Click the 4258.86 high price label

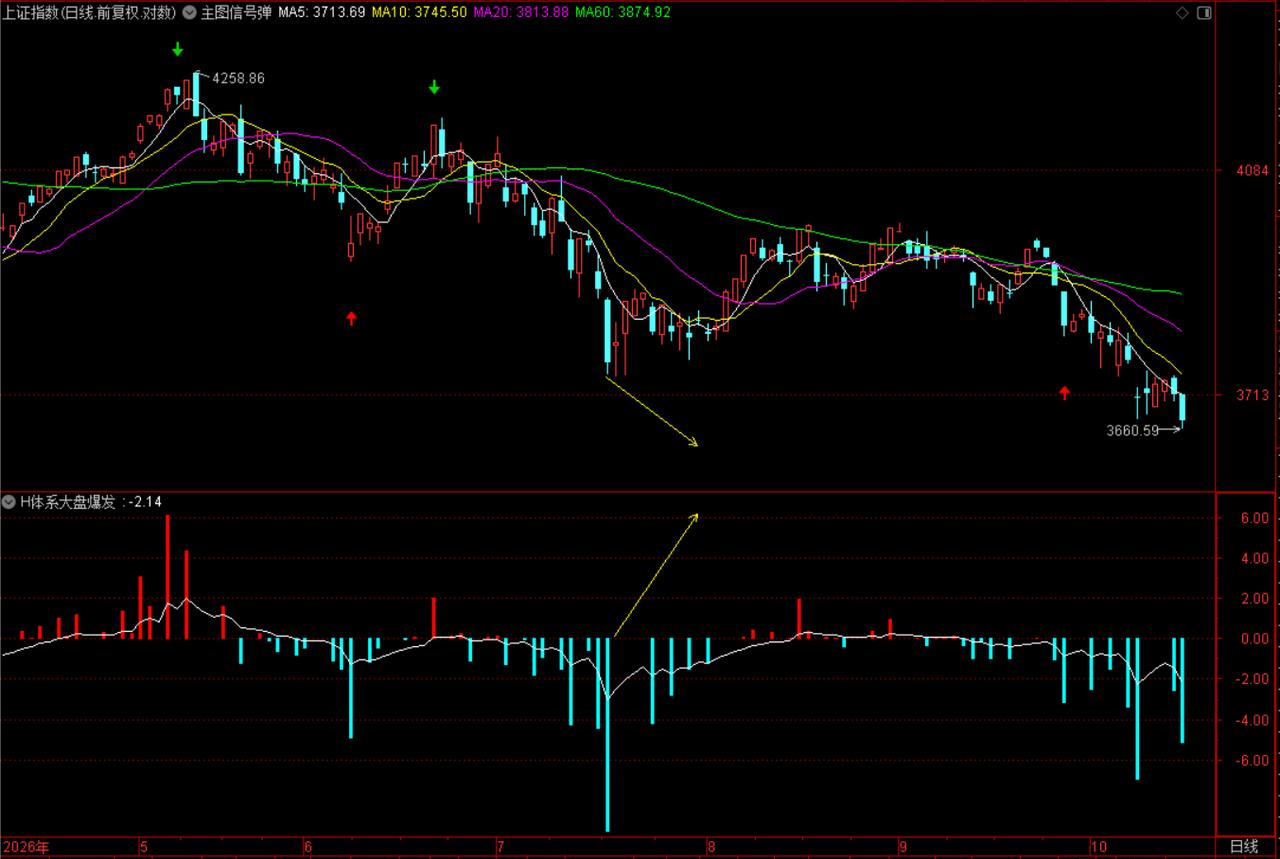click(239, 78)
